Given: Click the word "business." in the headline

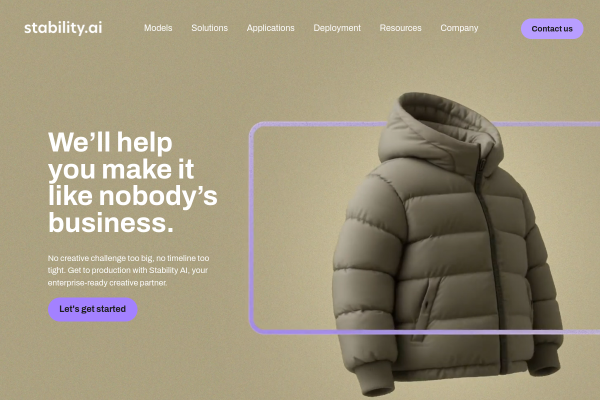Looking at the screenshot, I should click(x=111, y=223).
